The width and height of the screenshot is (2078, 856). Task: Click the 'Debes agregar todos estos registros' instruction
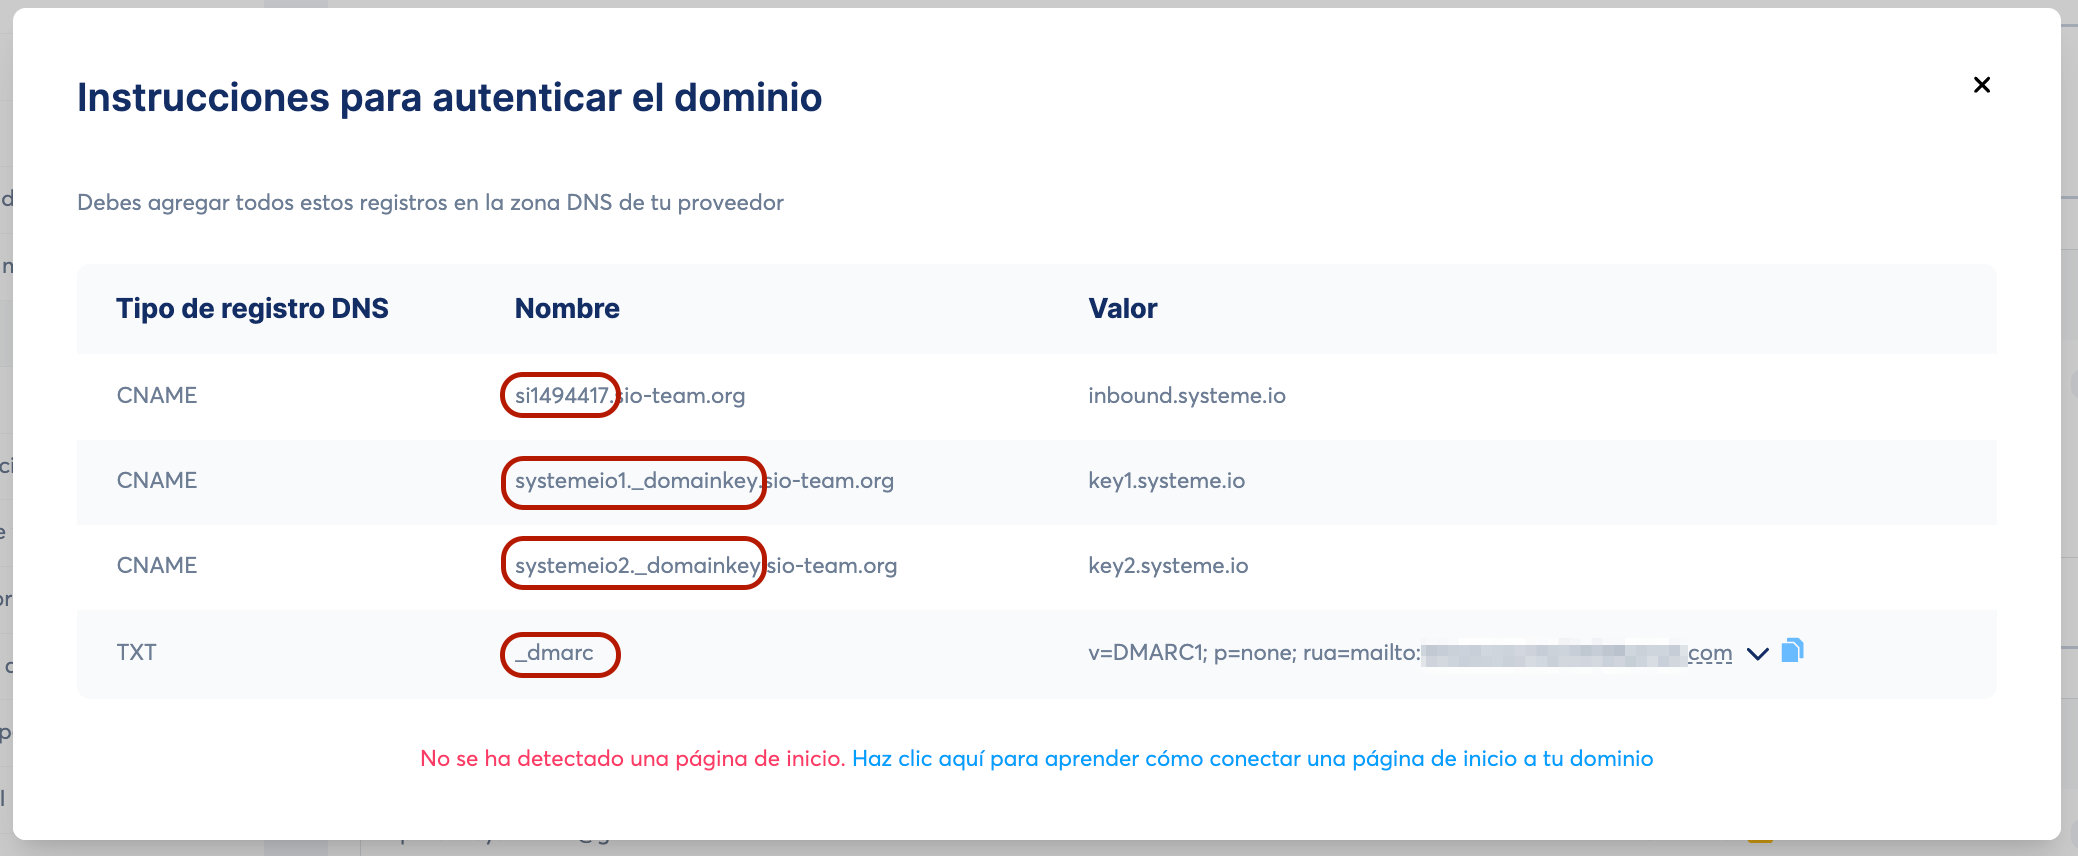(430, 203)
